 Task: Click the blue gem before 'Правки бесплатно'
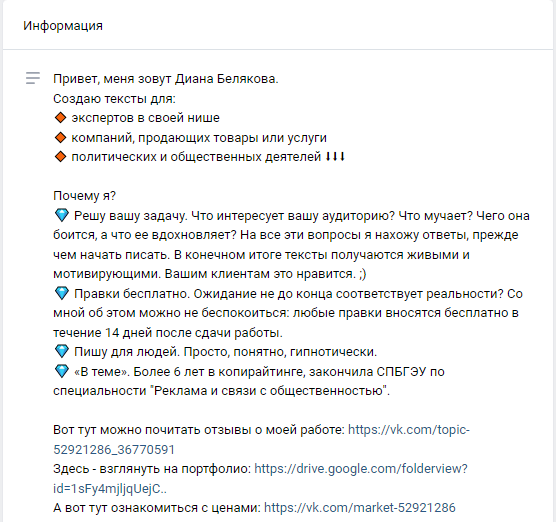click(x=62, y=294)
